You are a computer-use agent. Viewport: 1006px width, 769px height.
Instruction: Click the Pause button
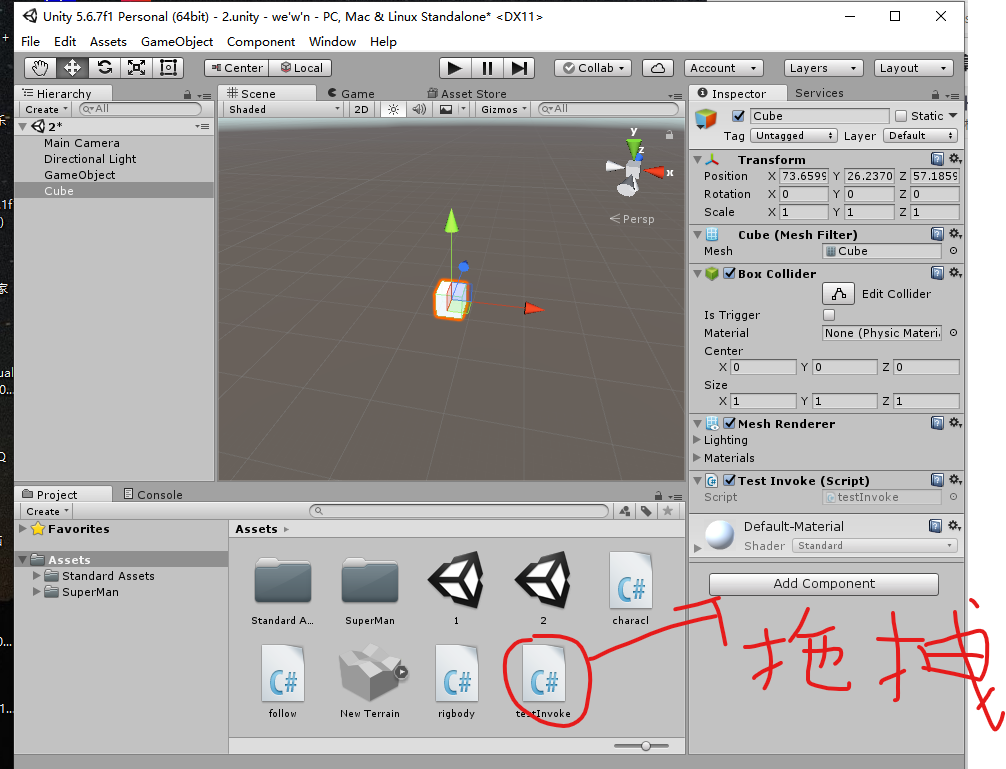(487, 68)
